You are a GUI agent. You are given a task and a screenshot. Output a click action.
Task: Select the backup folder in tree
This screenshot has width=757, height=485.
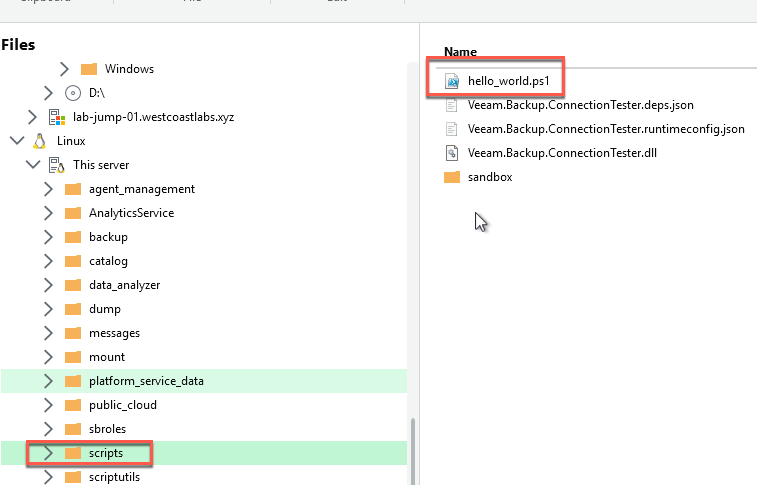[108, 237]
